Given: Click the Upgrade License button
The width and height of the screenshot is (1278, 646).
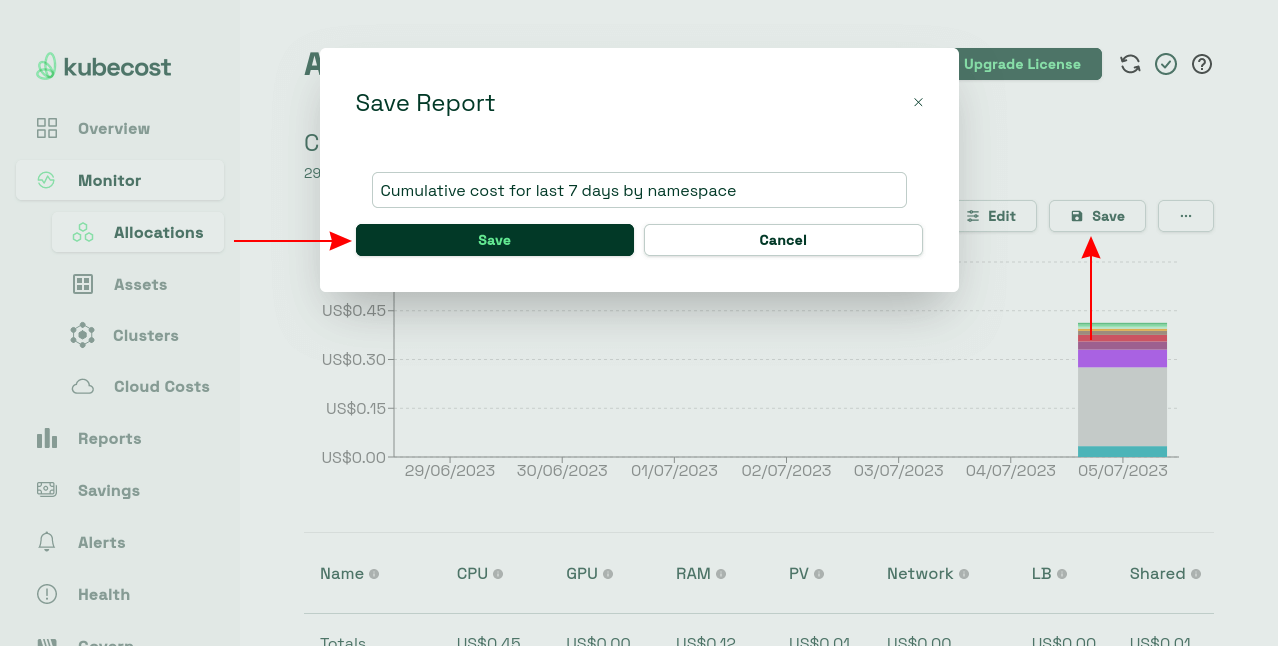Looking at the screenshot, I should 1024,63.
